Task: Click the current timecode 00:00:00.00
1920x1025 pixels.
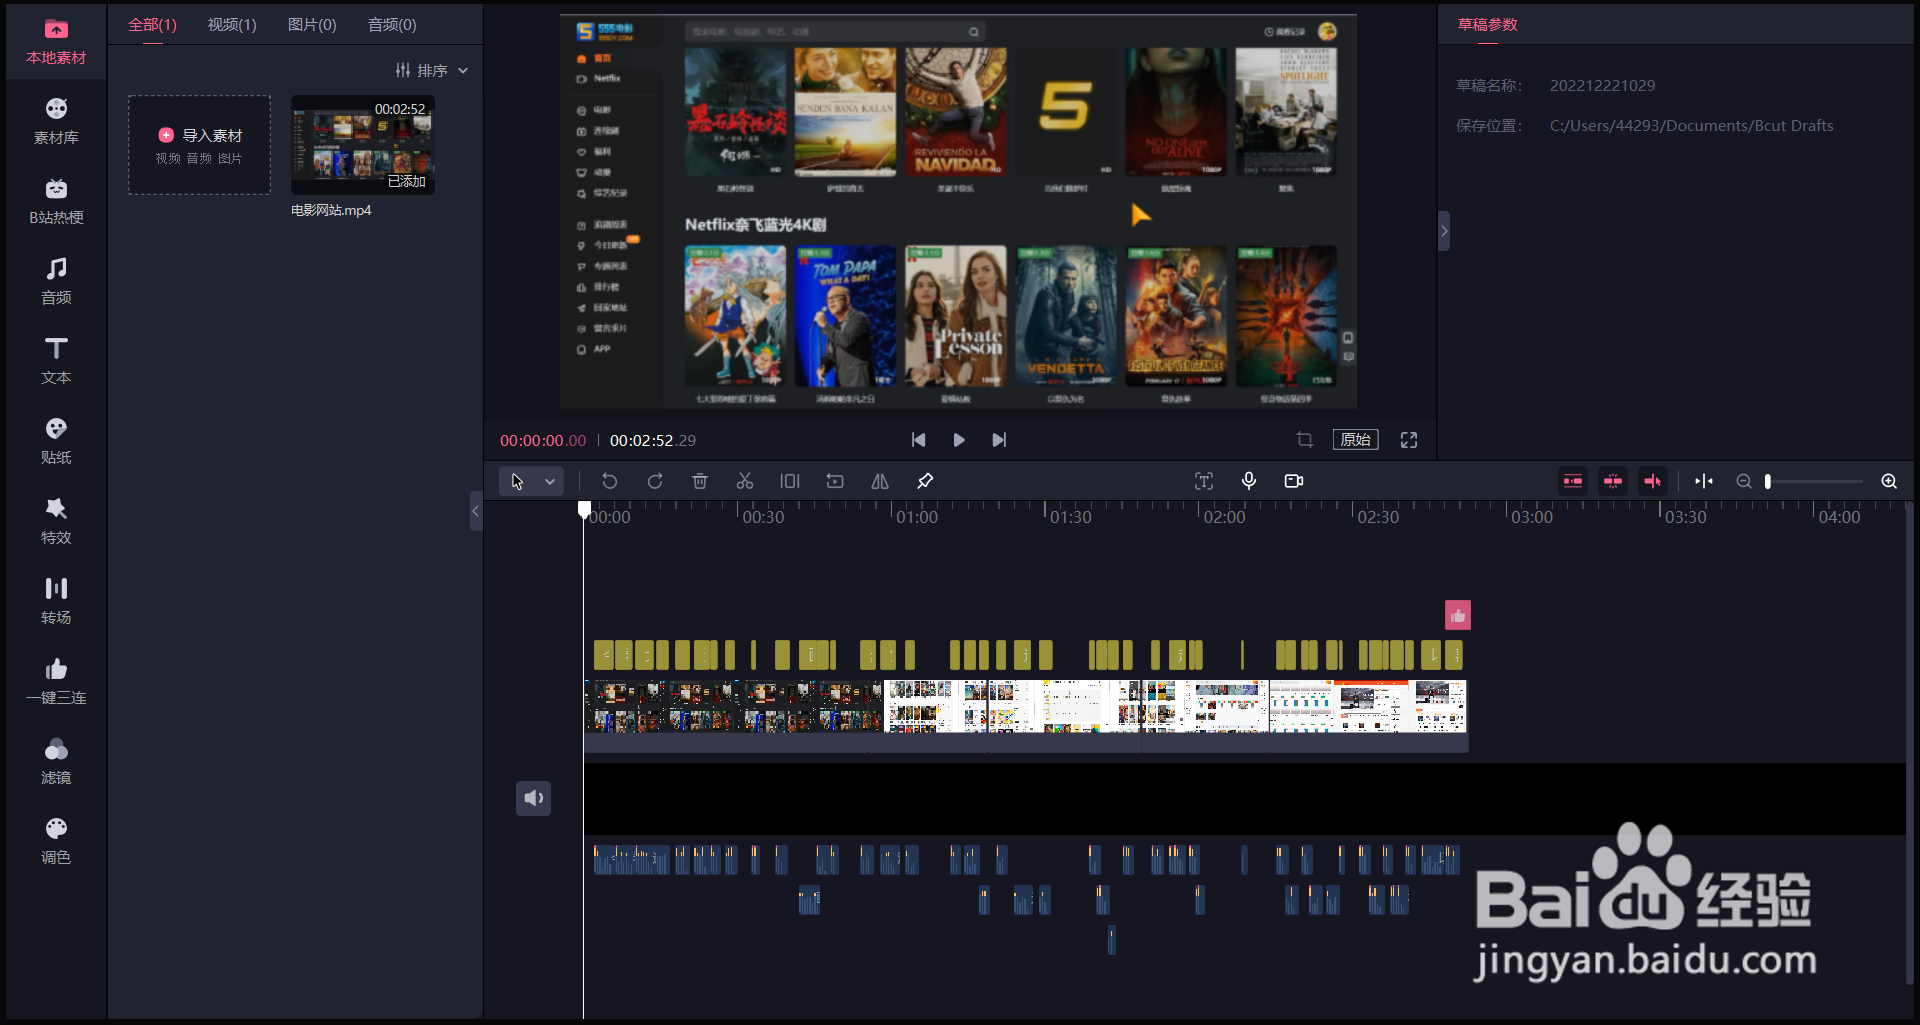Action: (543, 441)
